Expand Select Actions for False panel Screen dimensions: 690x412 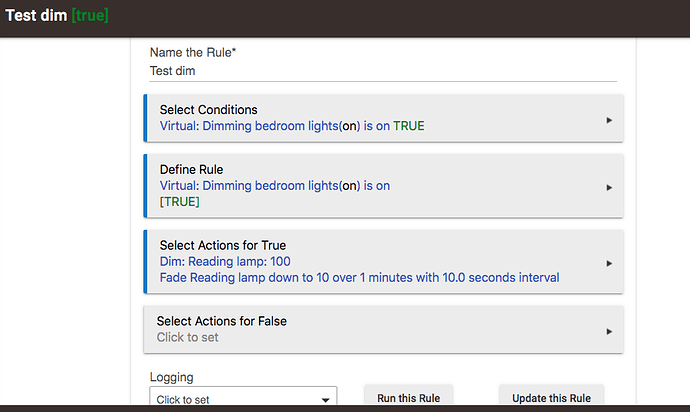point(383,329)
